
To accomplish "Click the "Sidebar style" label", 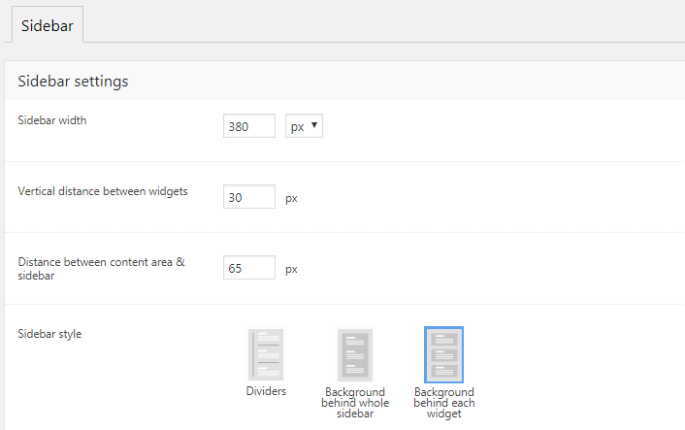I will click(50, 333).
